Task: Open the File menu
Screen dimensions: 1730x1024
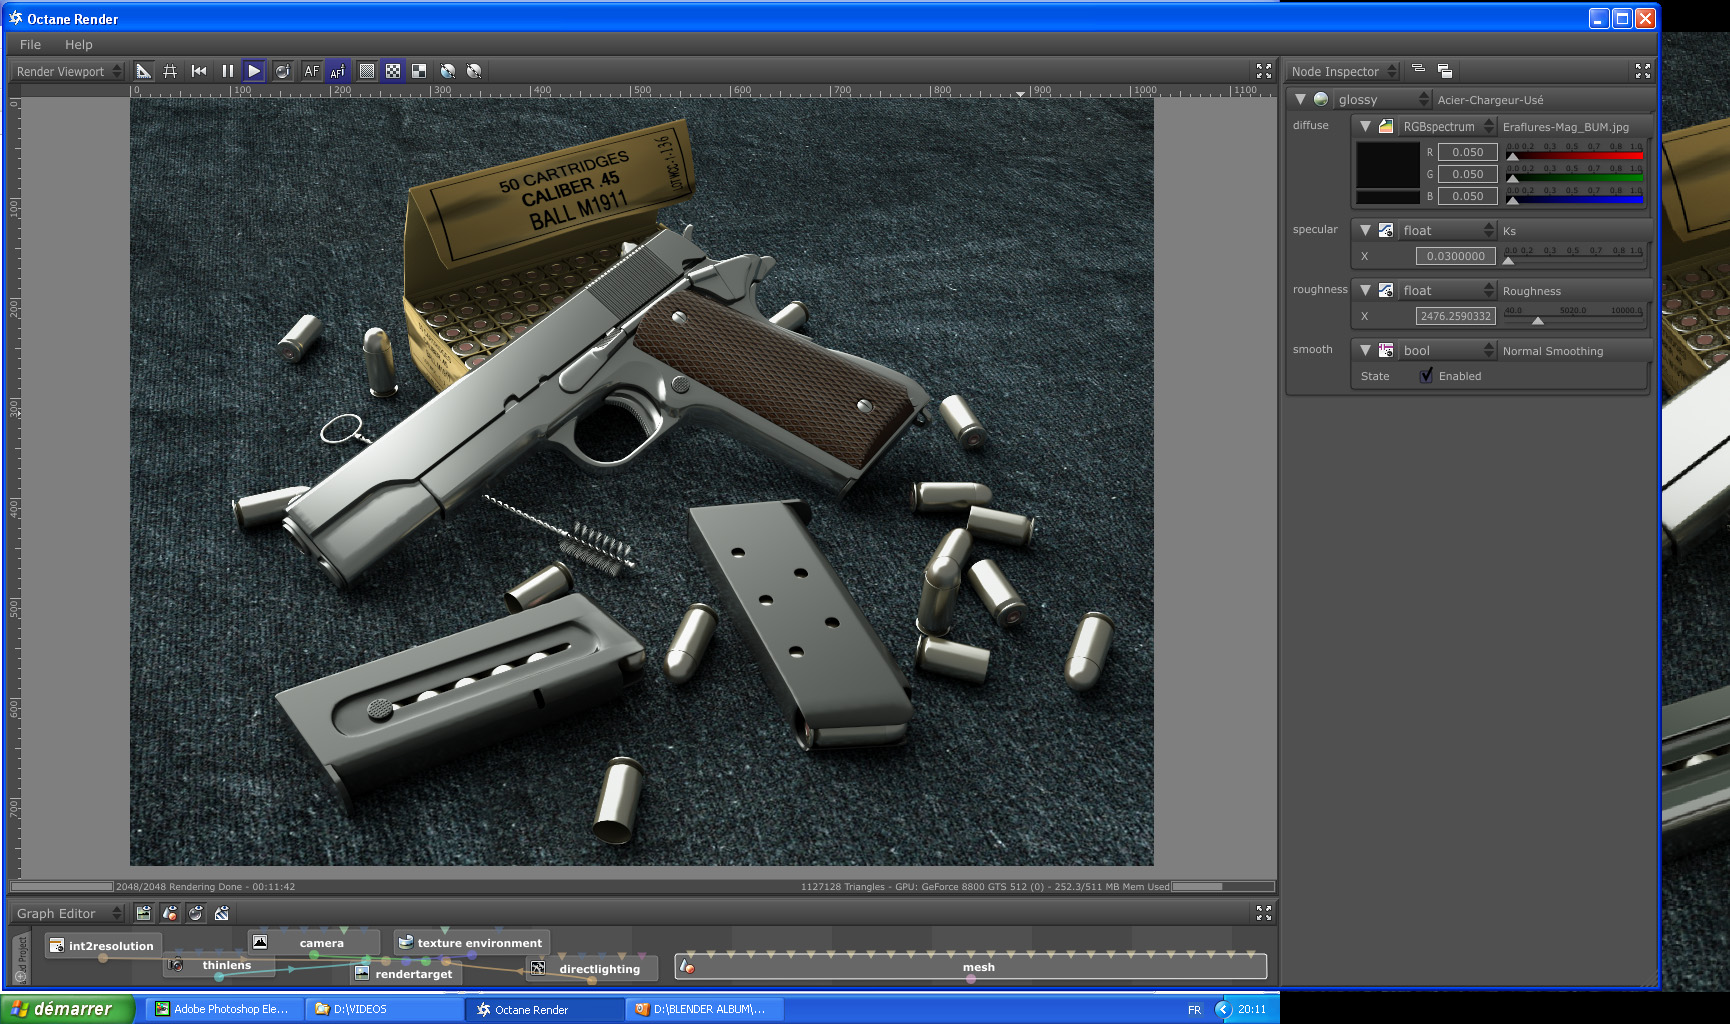Action: coord(30,44)
